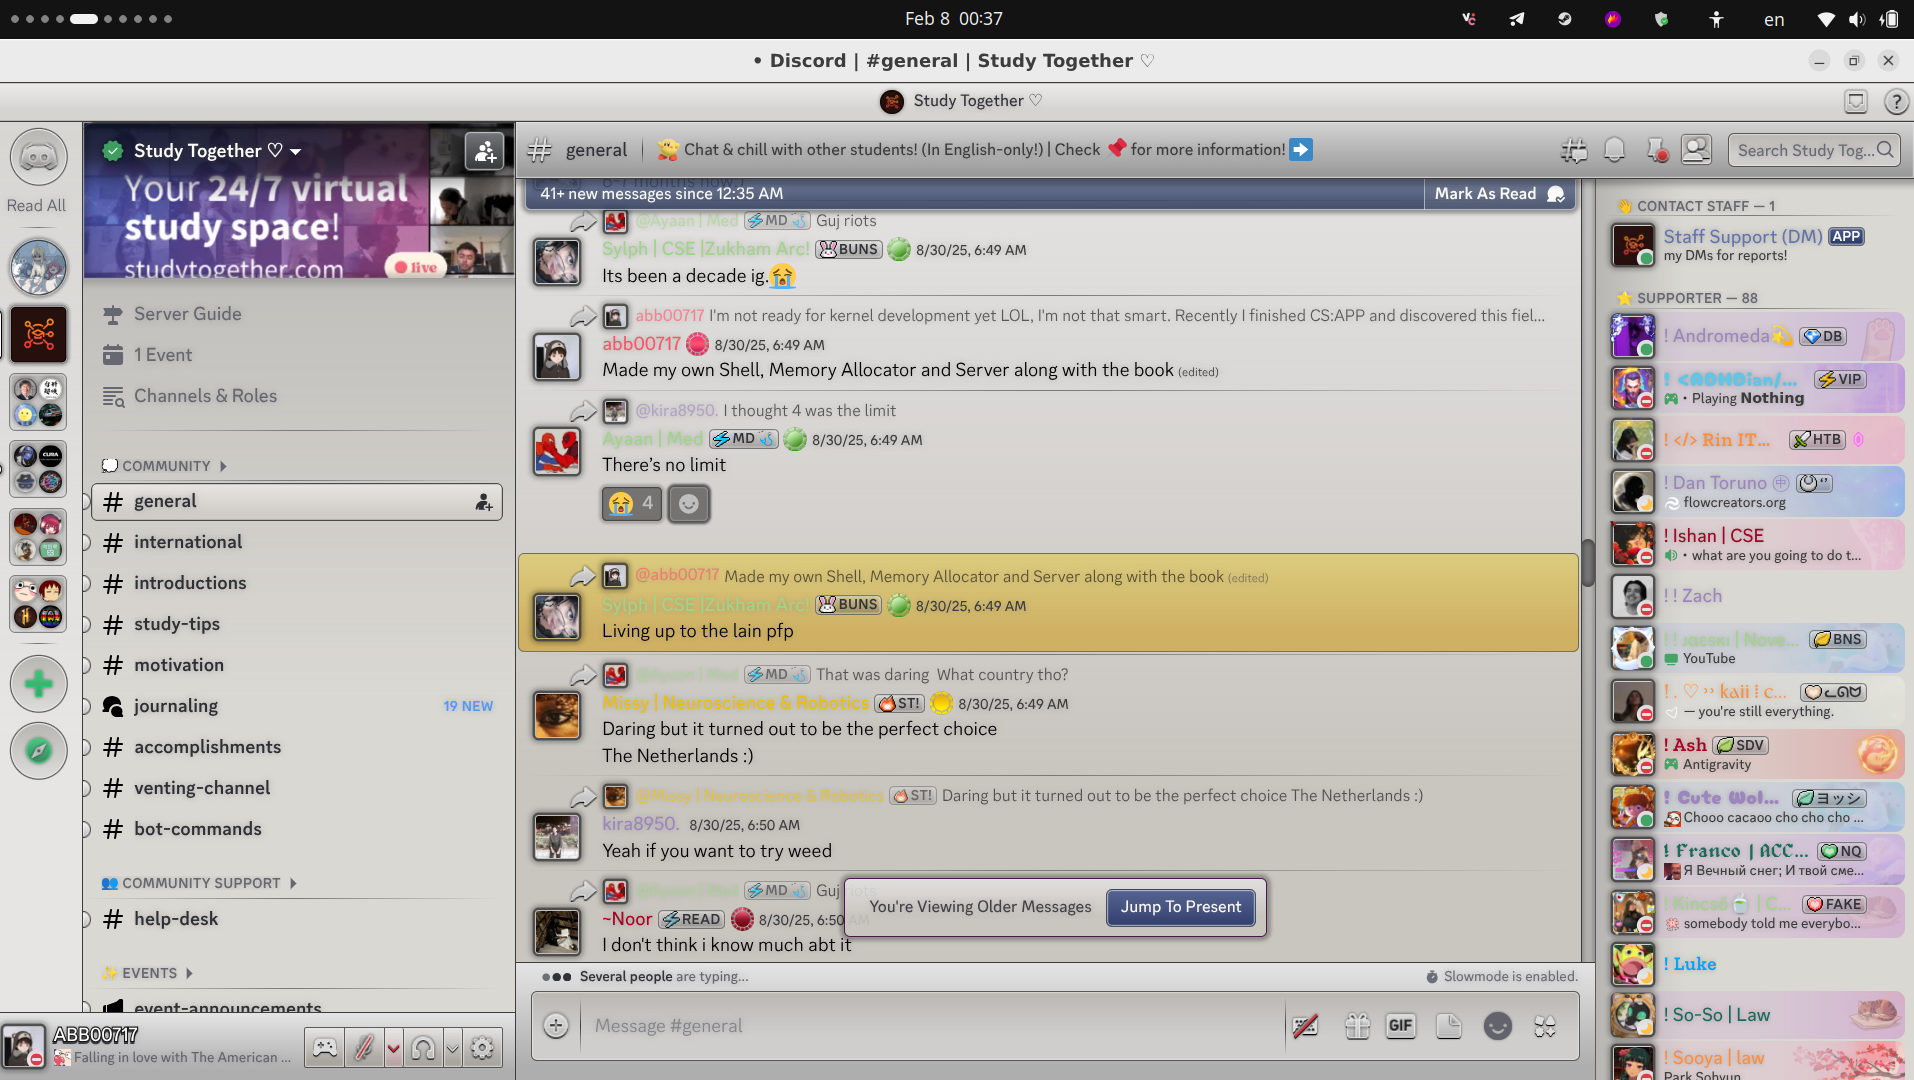Screen dimensions: 1914x1080
Task: Toggle deafen with the headphones button
Action: 423,1047
